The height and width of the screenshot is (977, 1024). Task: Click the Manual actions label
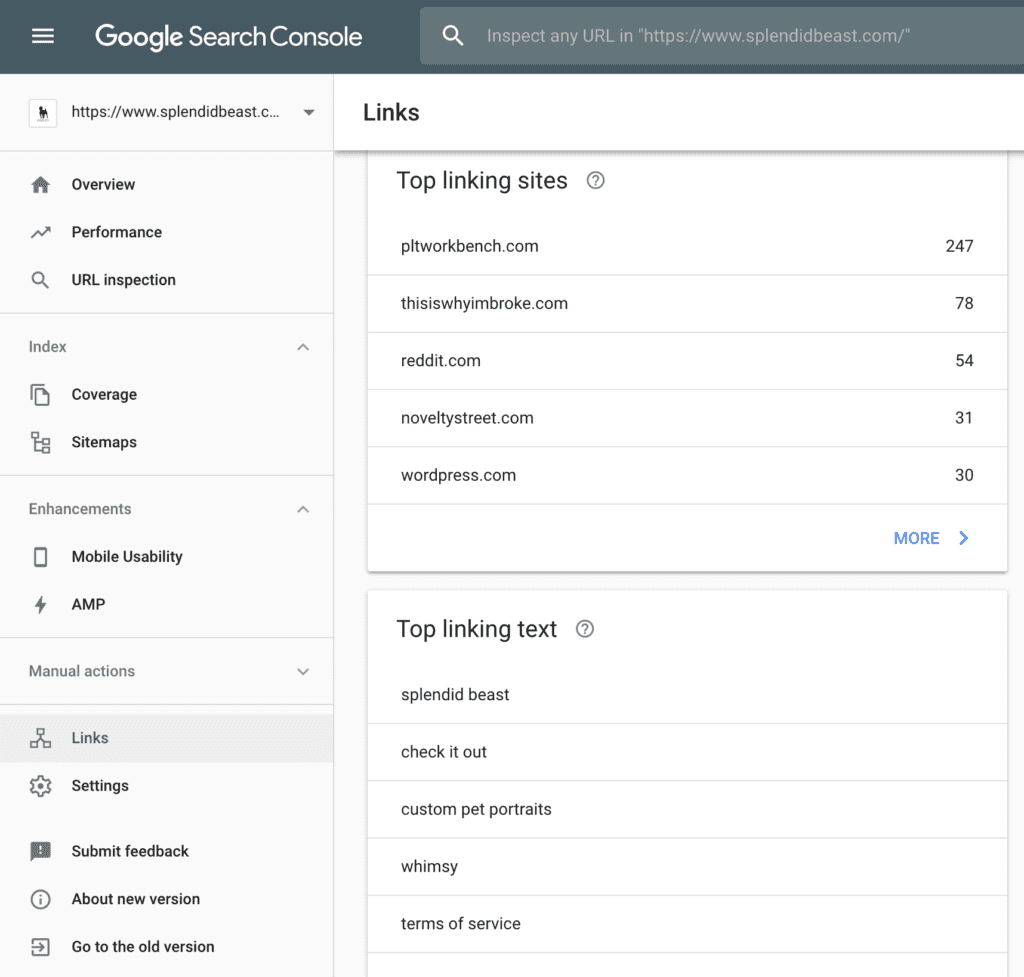tap(82, 671)
